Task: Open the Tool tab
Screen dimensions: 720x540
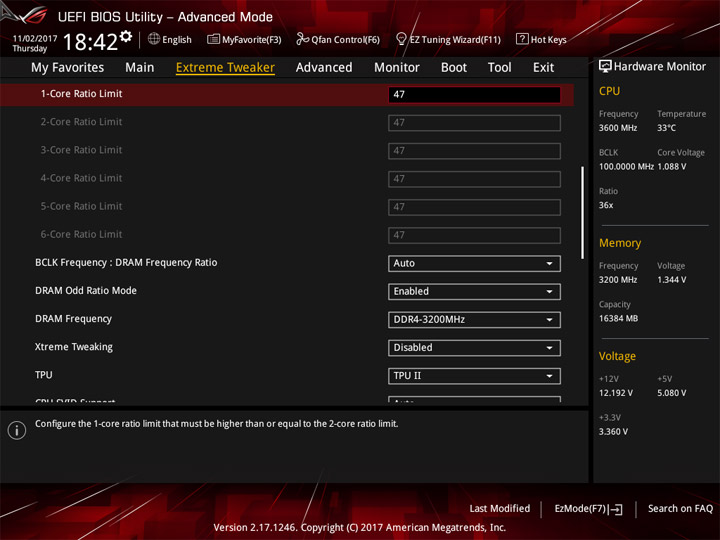Action: click(500, 68)
